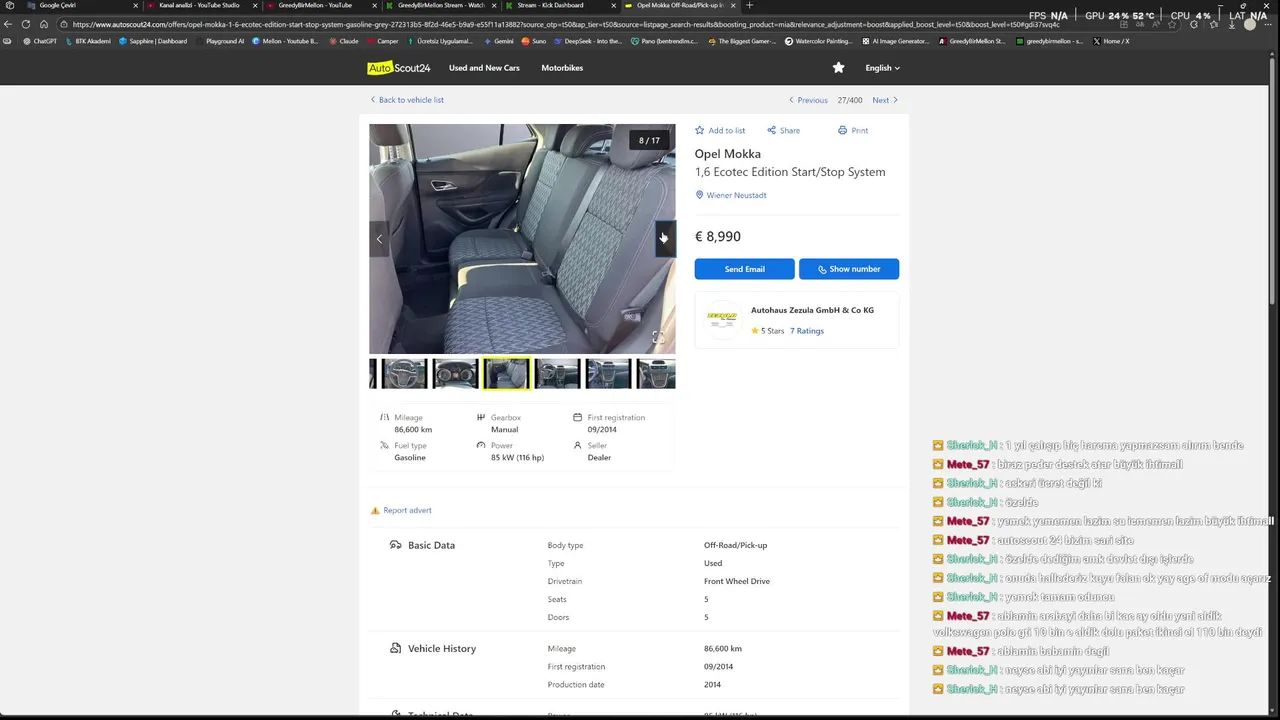Close the Google Çeviri tab
The width and height of the screenshot is (1280, 720).
[x=135, y=5]
